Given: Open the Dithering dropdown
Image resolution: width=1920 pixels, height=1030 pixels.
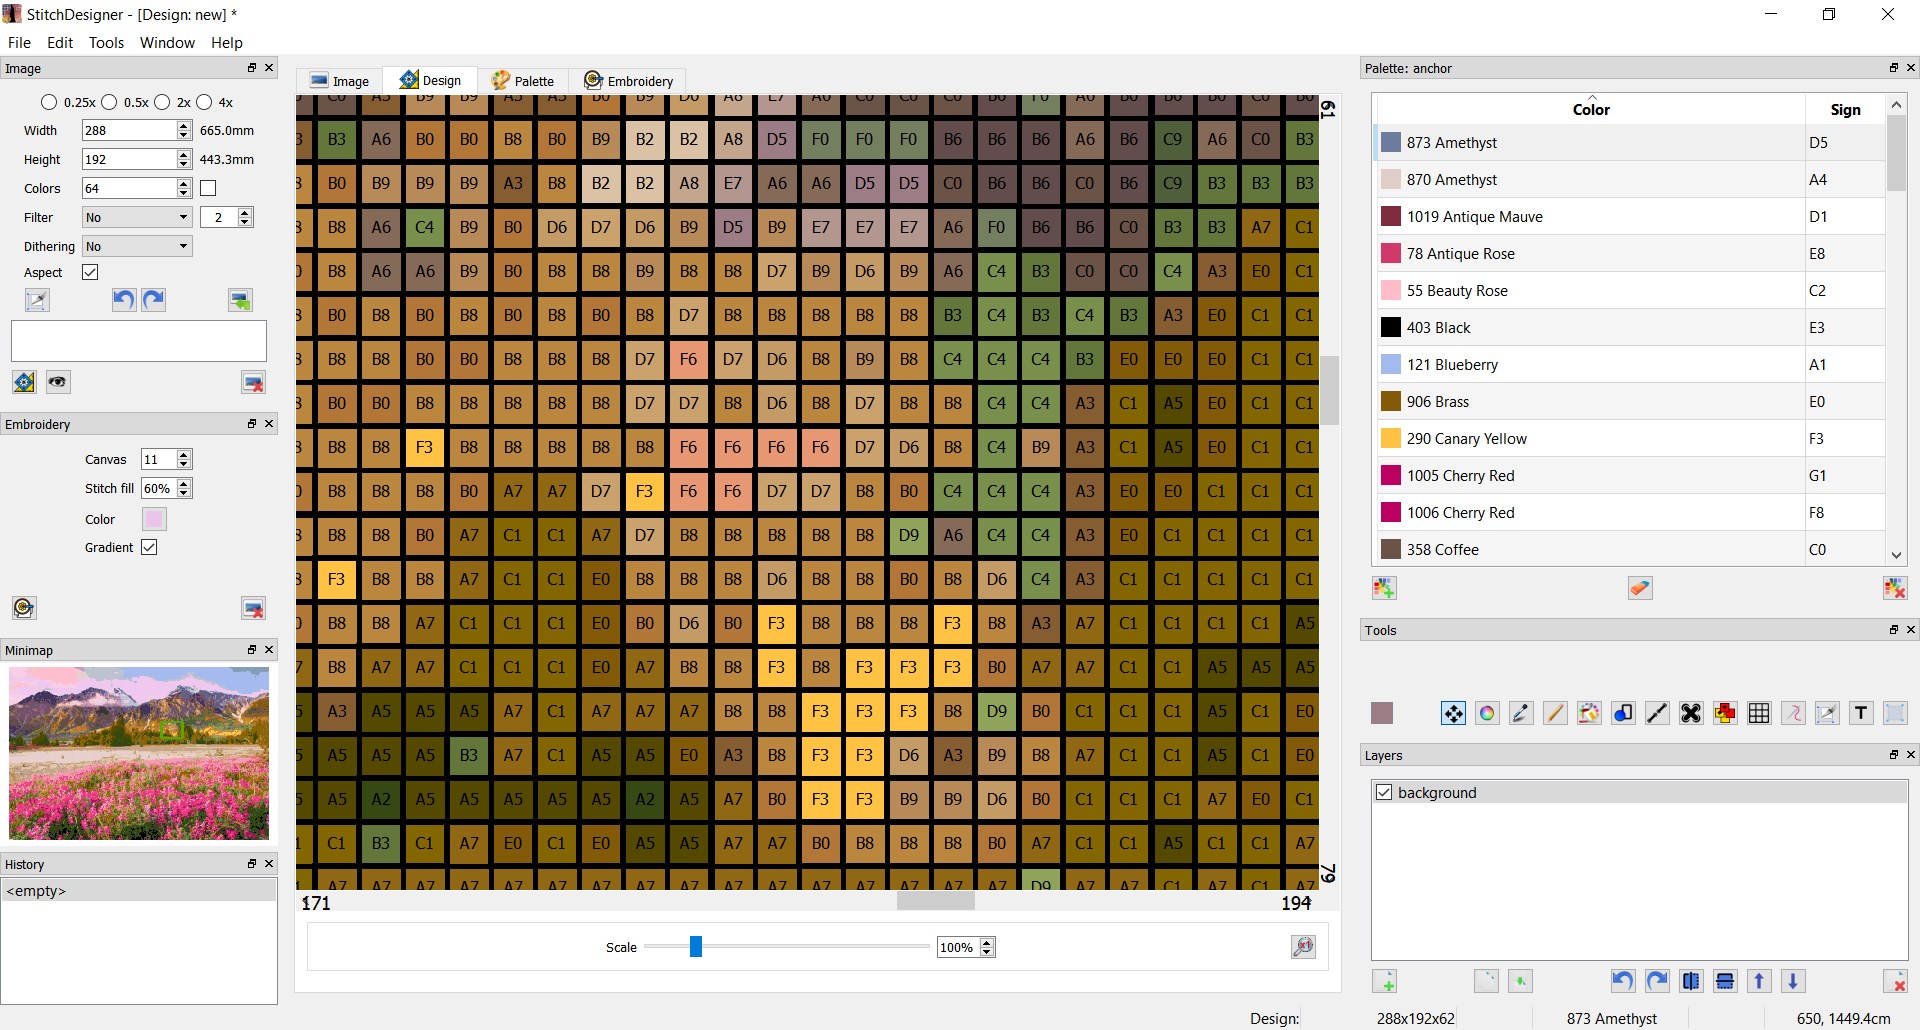Looking at the screenshot, I should coord(137,246).
